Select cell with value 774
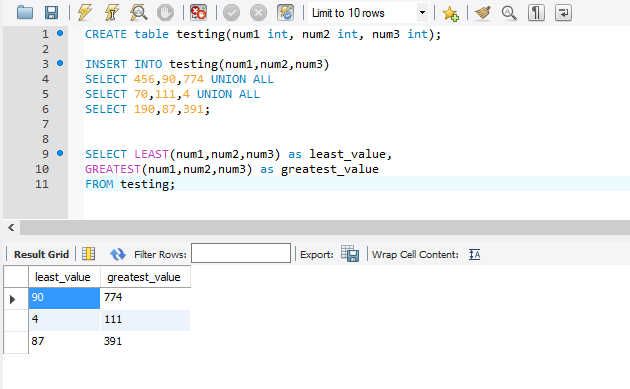 coord(145,297)
